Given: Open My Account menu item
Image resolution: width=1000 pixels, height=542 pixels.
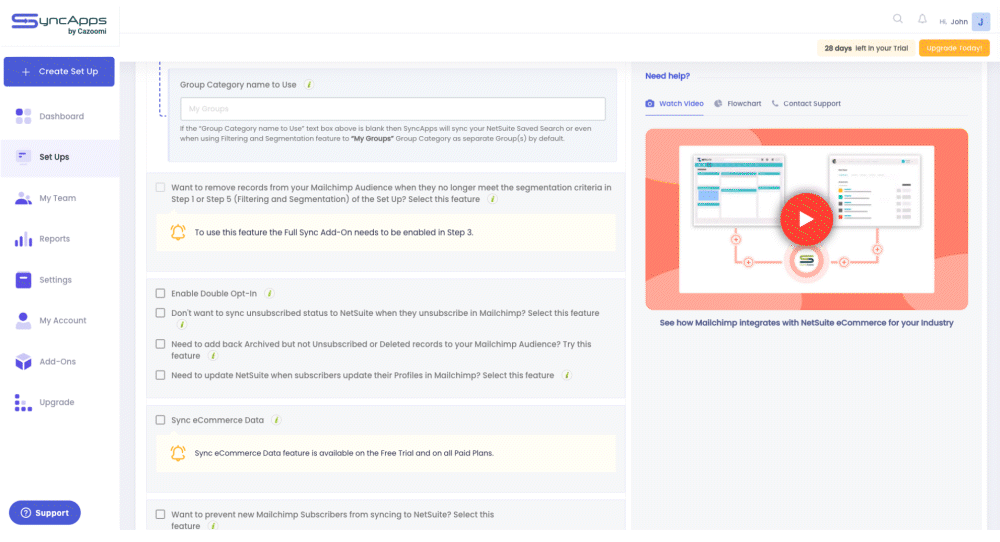Looking at the screenshot, I should [x=60, y=321].
